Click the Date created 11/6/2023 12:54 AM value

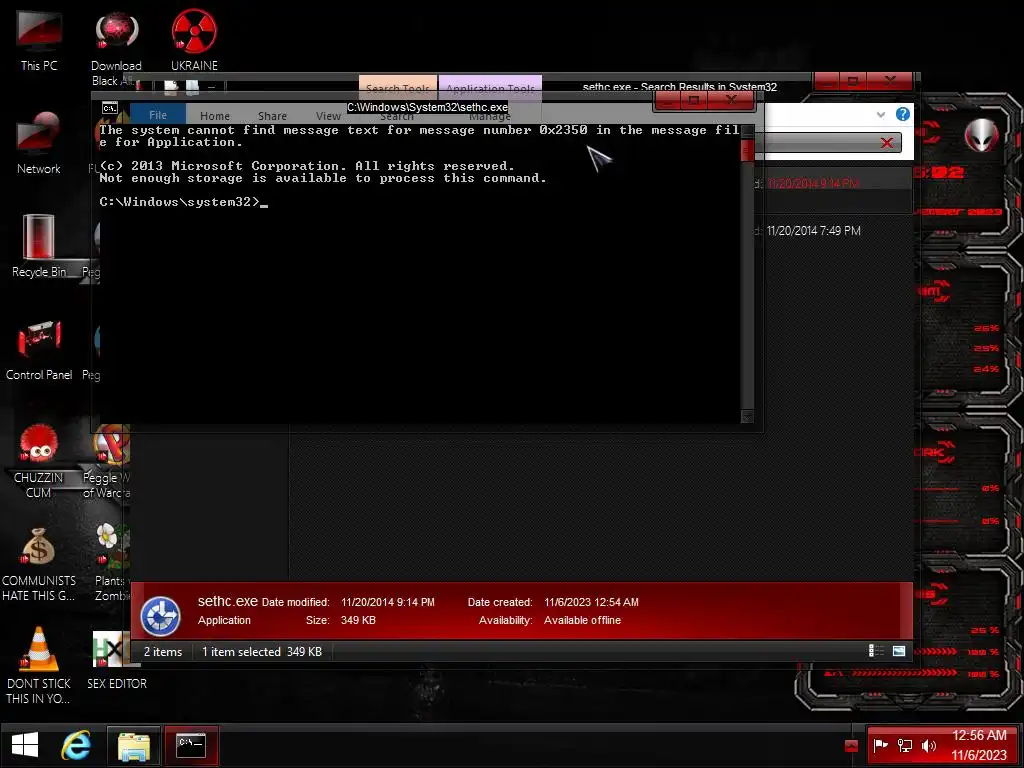pyautogui.click(x=591, y=602)
